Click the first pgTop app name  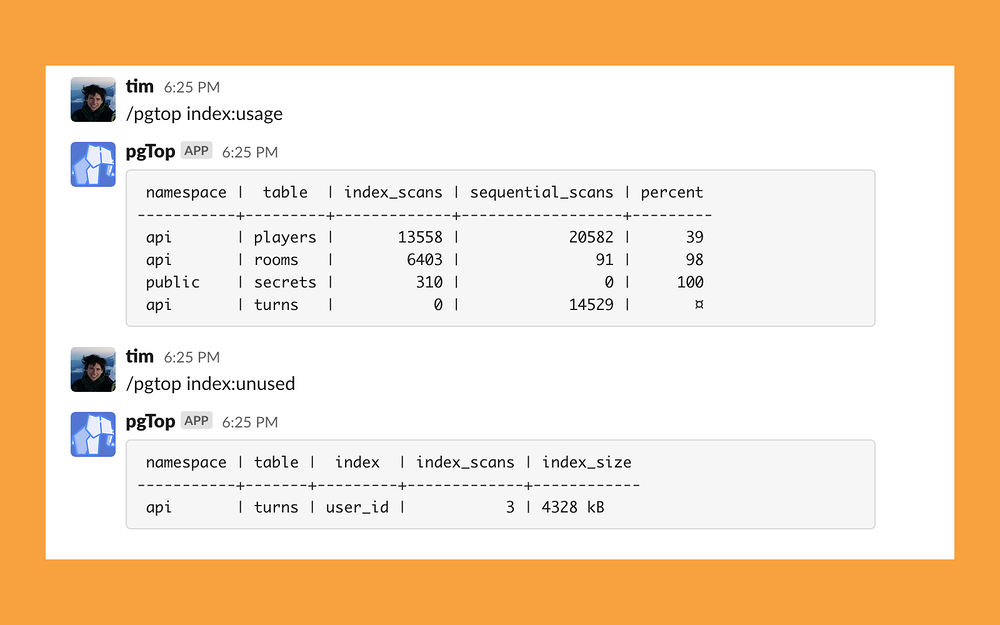(x=151, y=152)
